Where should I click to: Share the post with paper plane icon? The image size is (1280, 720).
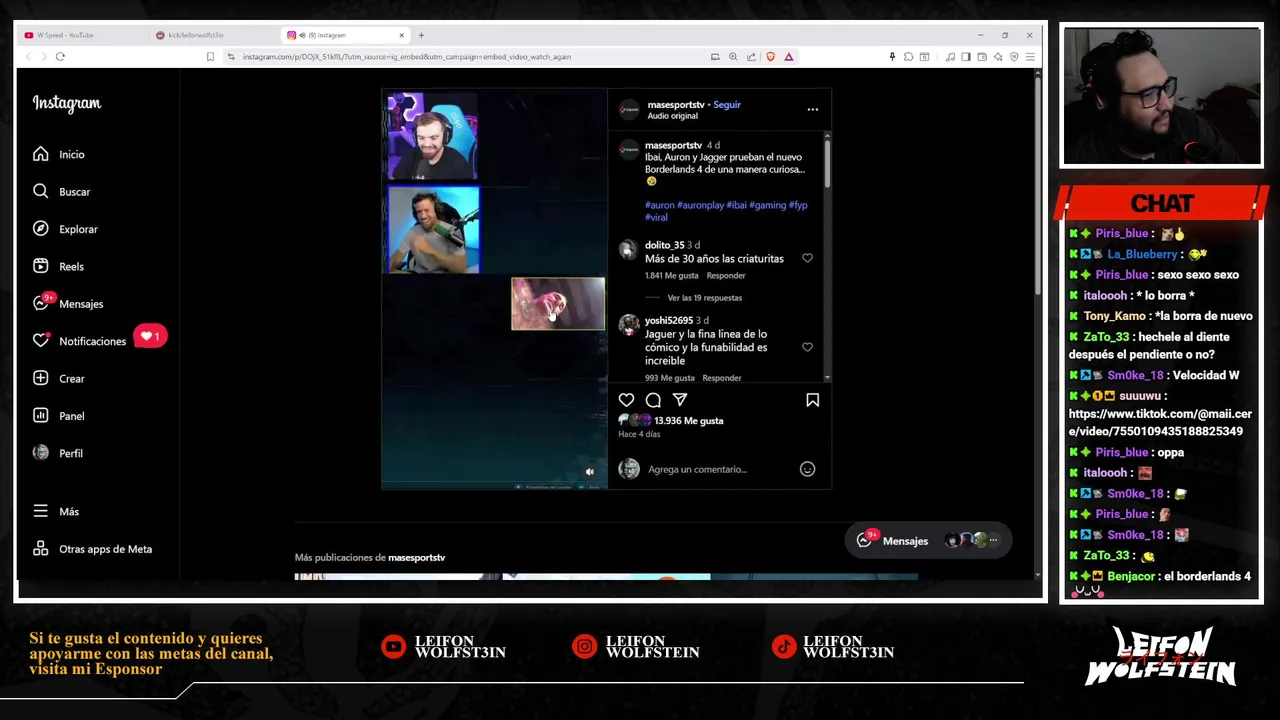click(x=680, y=400)
